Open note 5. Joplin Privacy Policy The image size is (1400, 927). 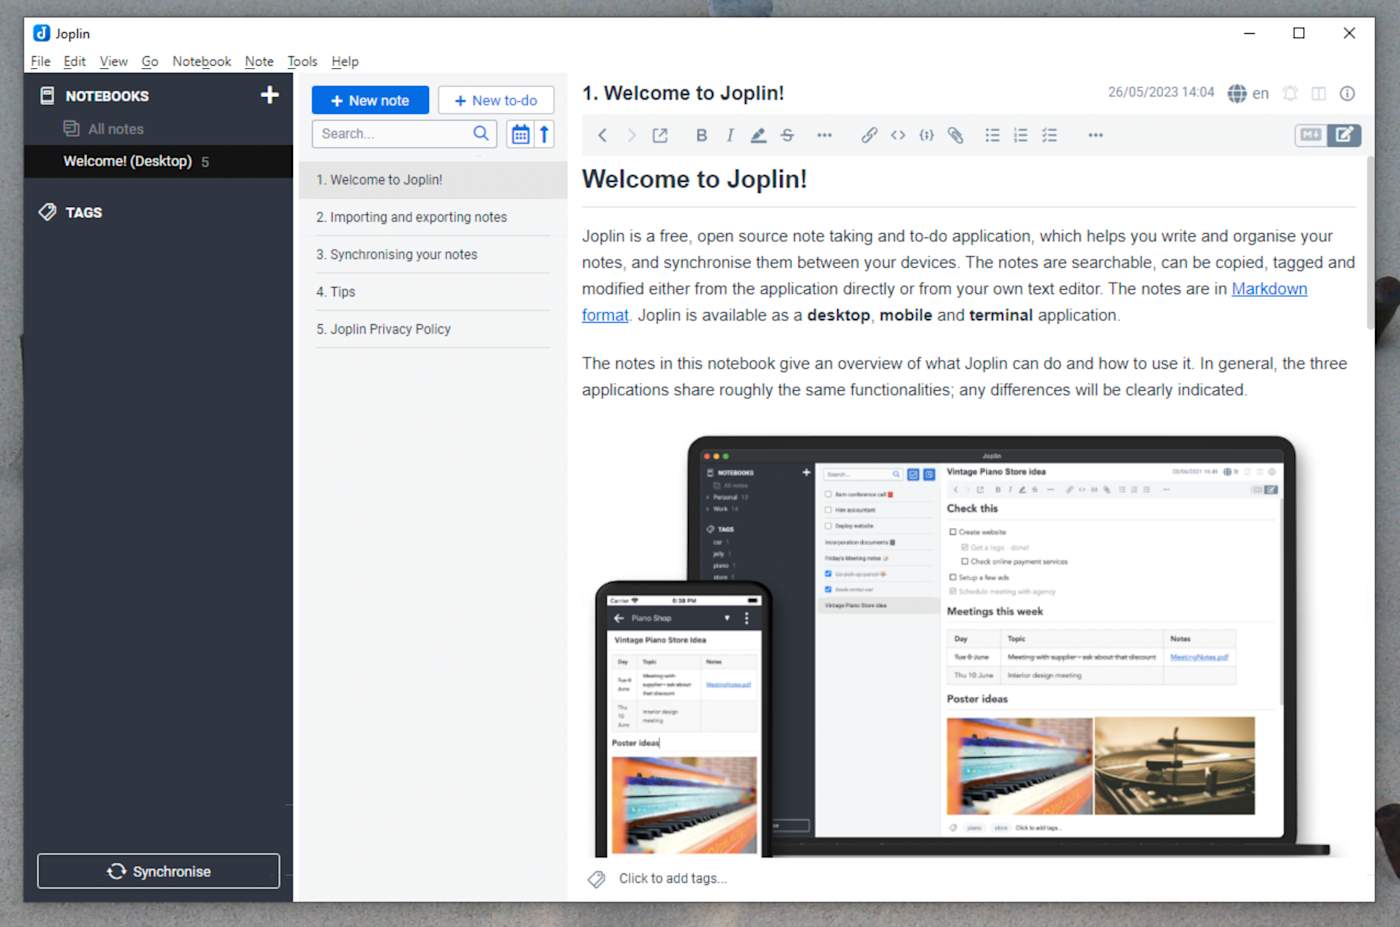coord(433,329)
